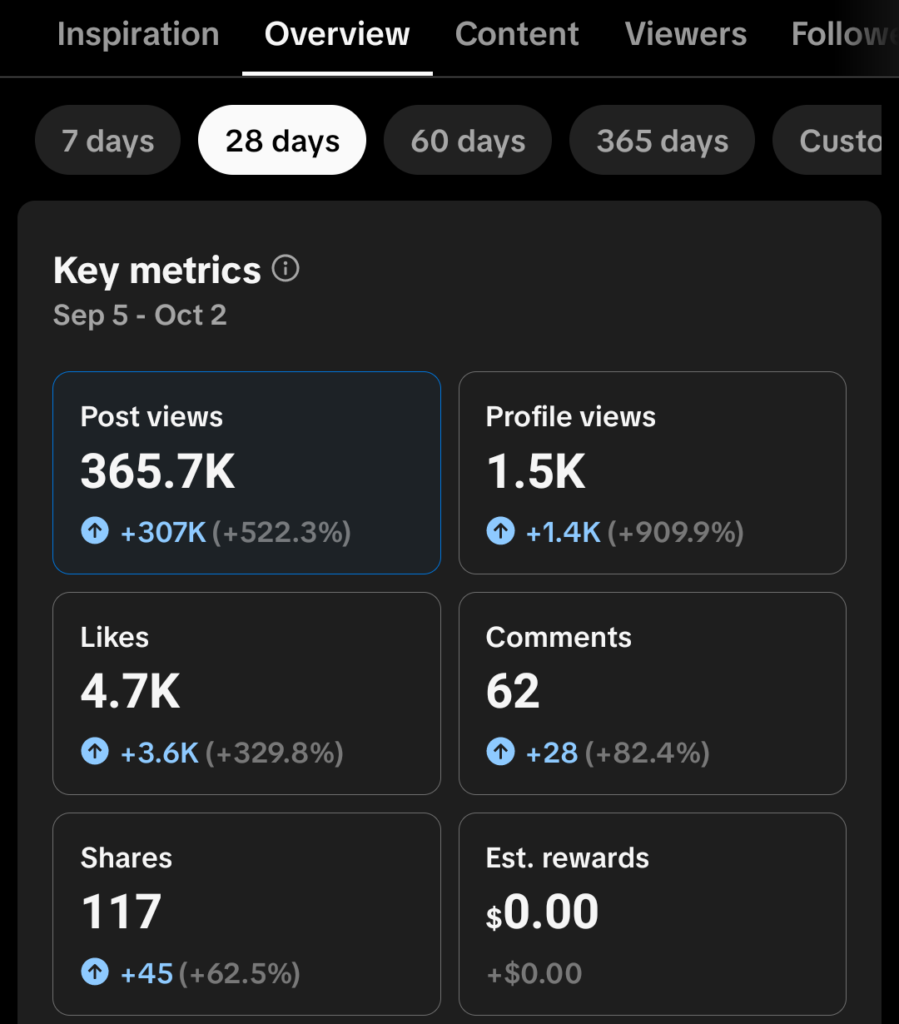Switch to the Inspiration tab
This screenshot has width=899, height=1024.
[138, 34]
